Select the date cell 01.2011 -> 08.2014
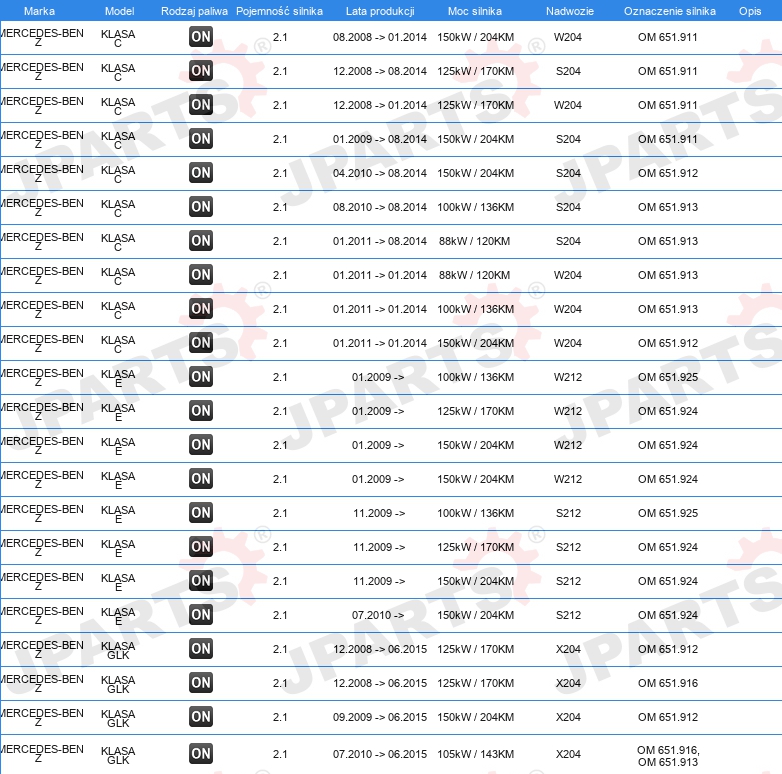 (380, 241)
